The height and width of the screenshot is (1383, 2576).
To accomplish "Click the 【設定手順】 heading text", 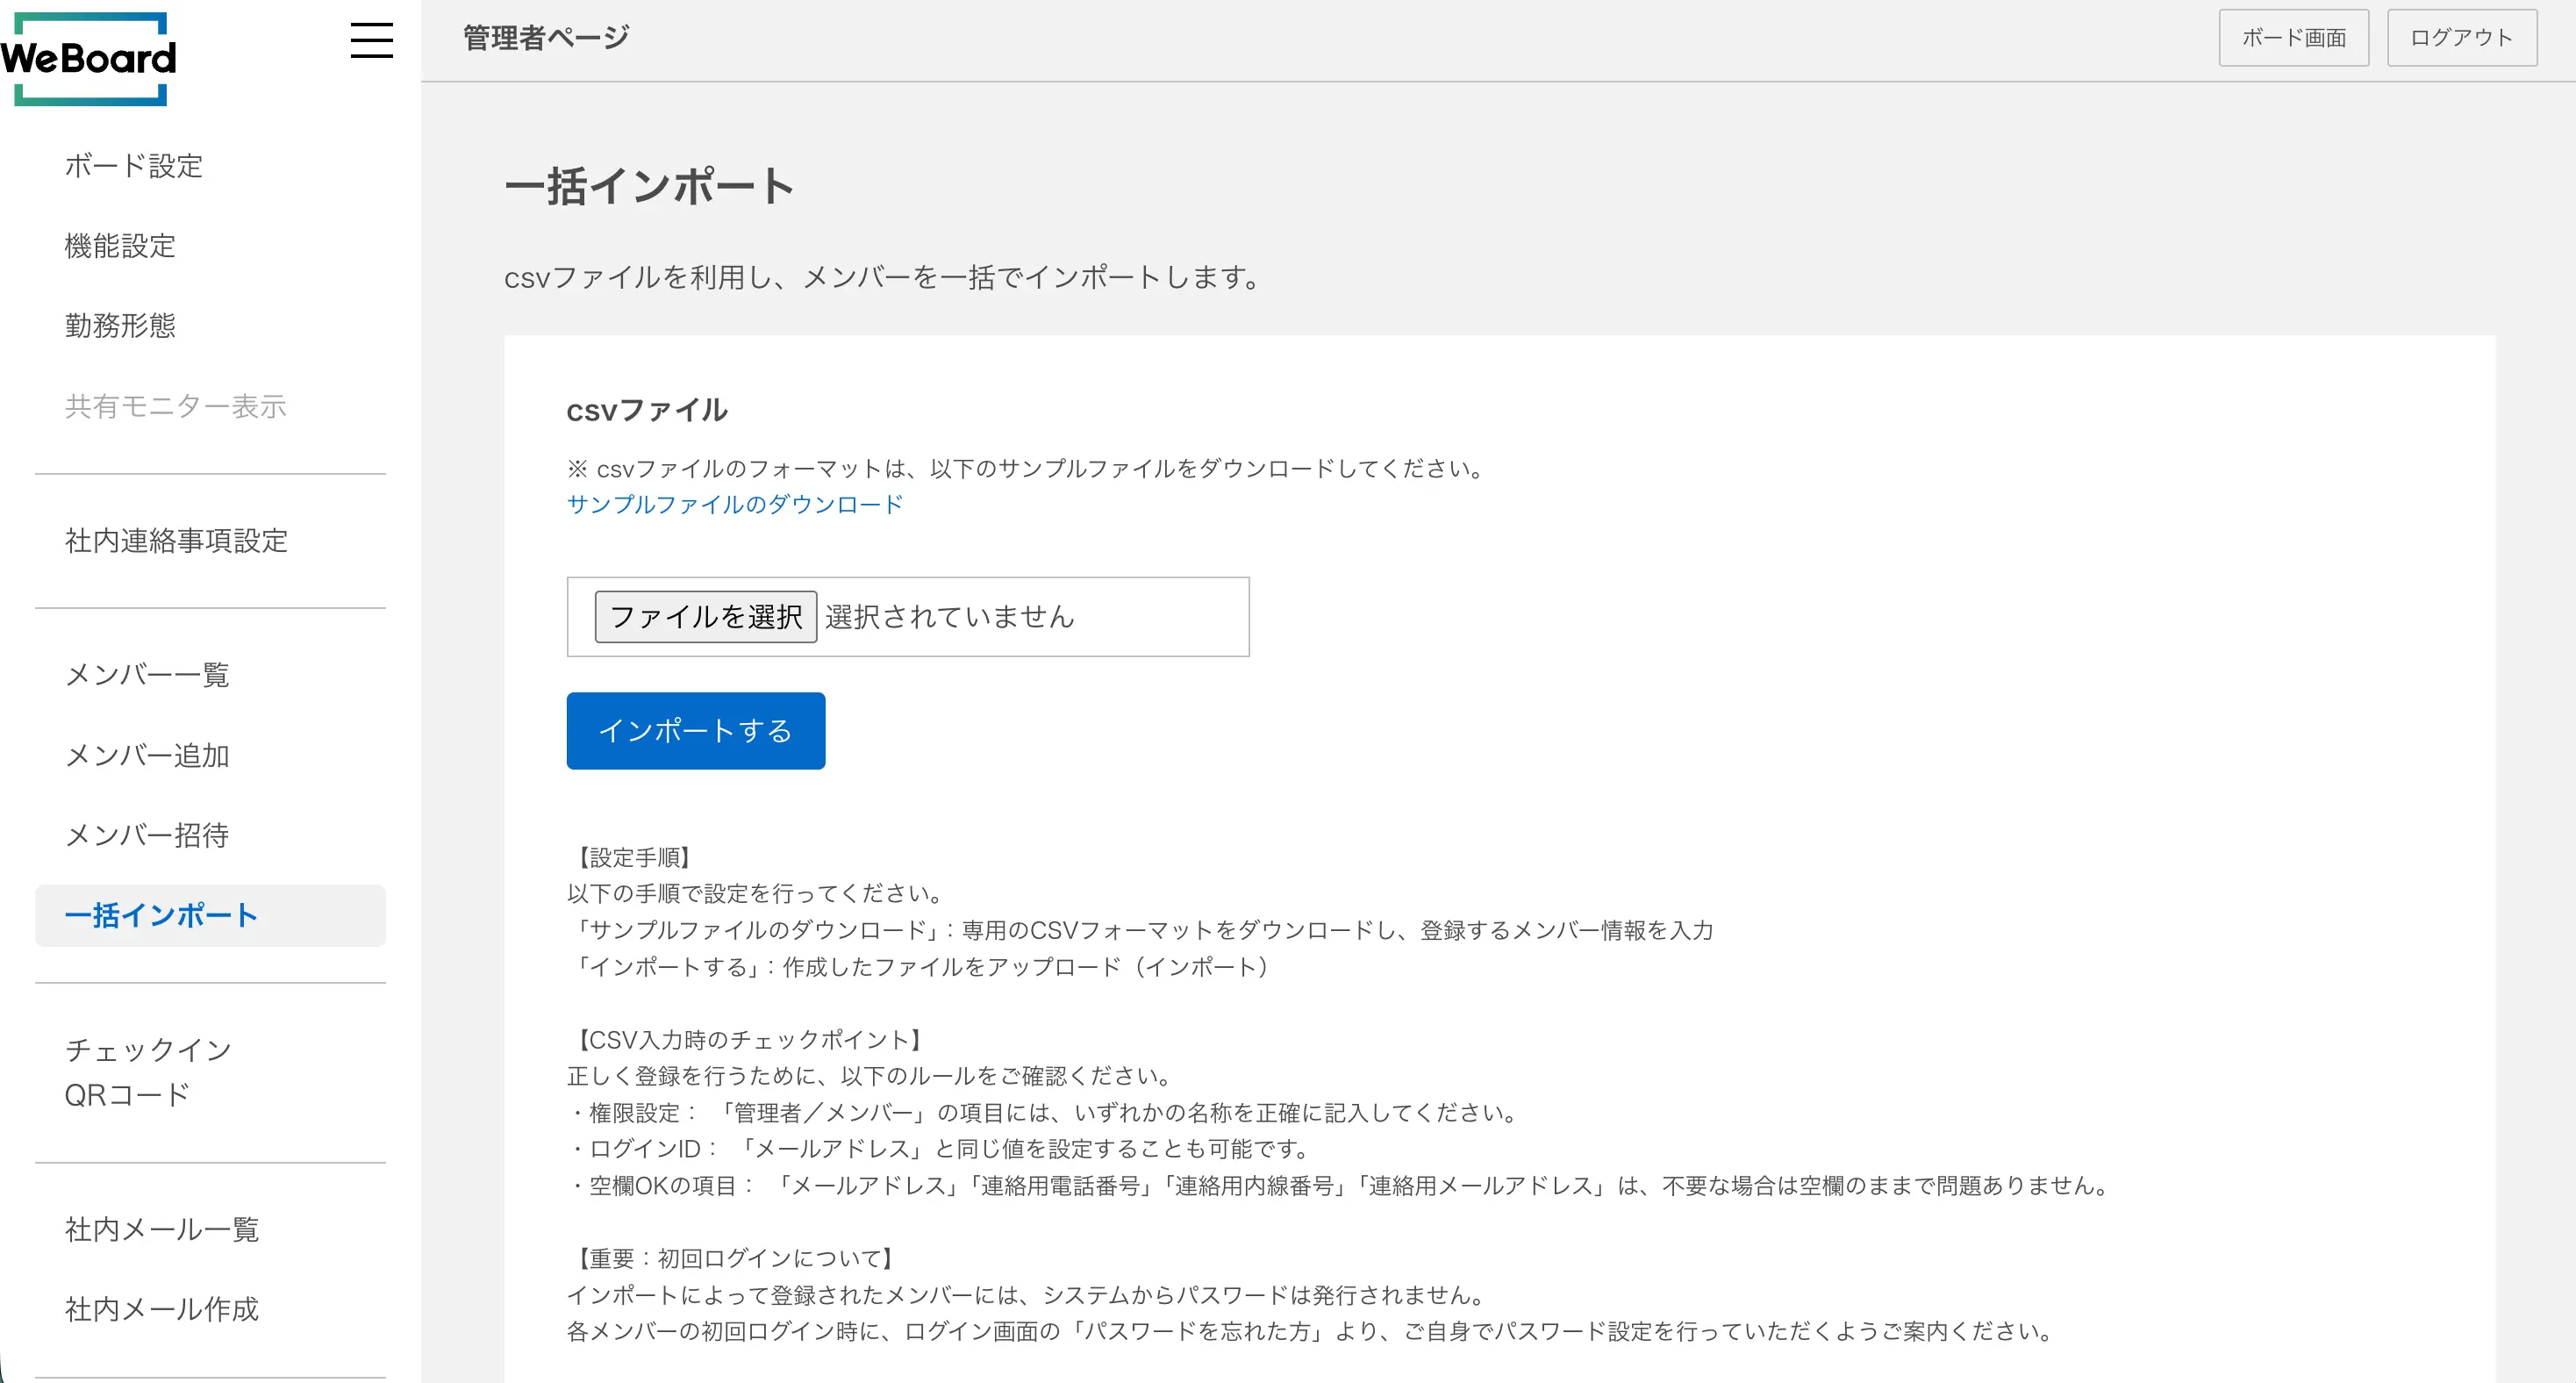I will pos(634,857).
